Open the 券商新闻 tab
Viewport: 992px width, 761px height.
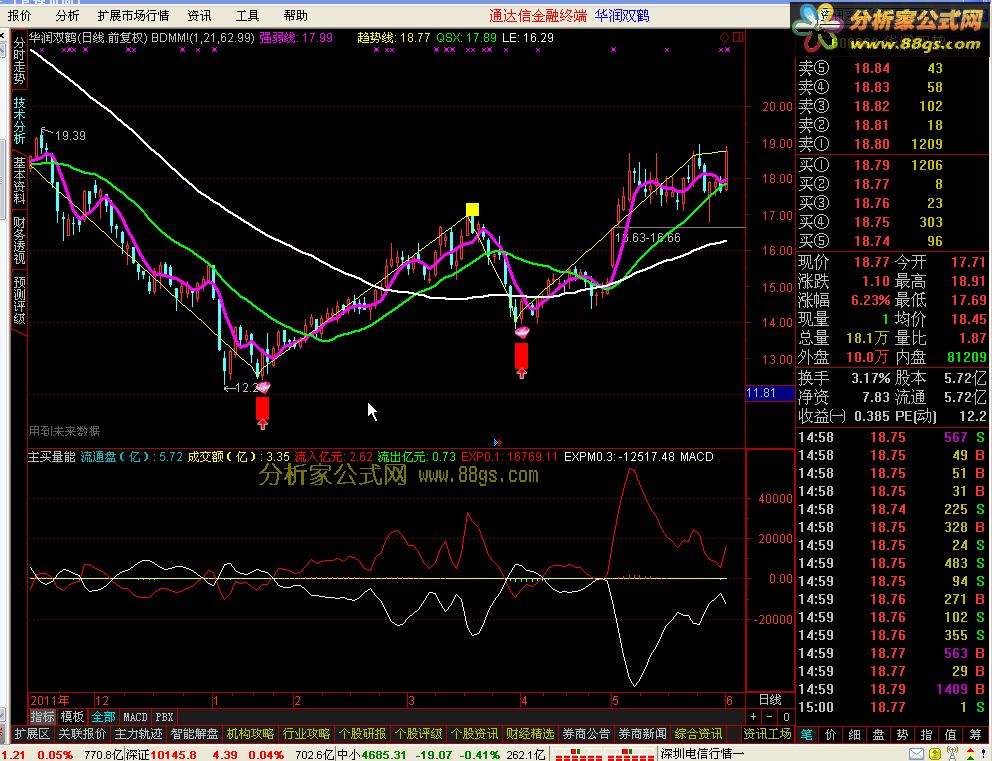[642, 734]
